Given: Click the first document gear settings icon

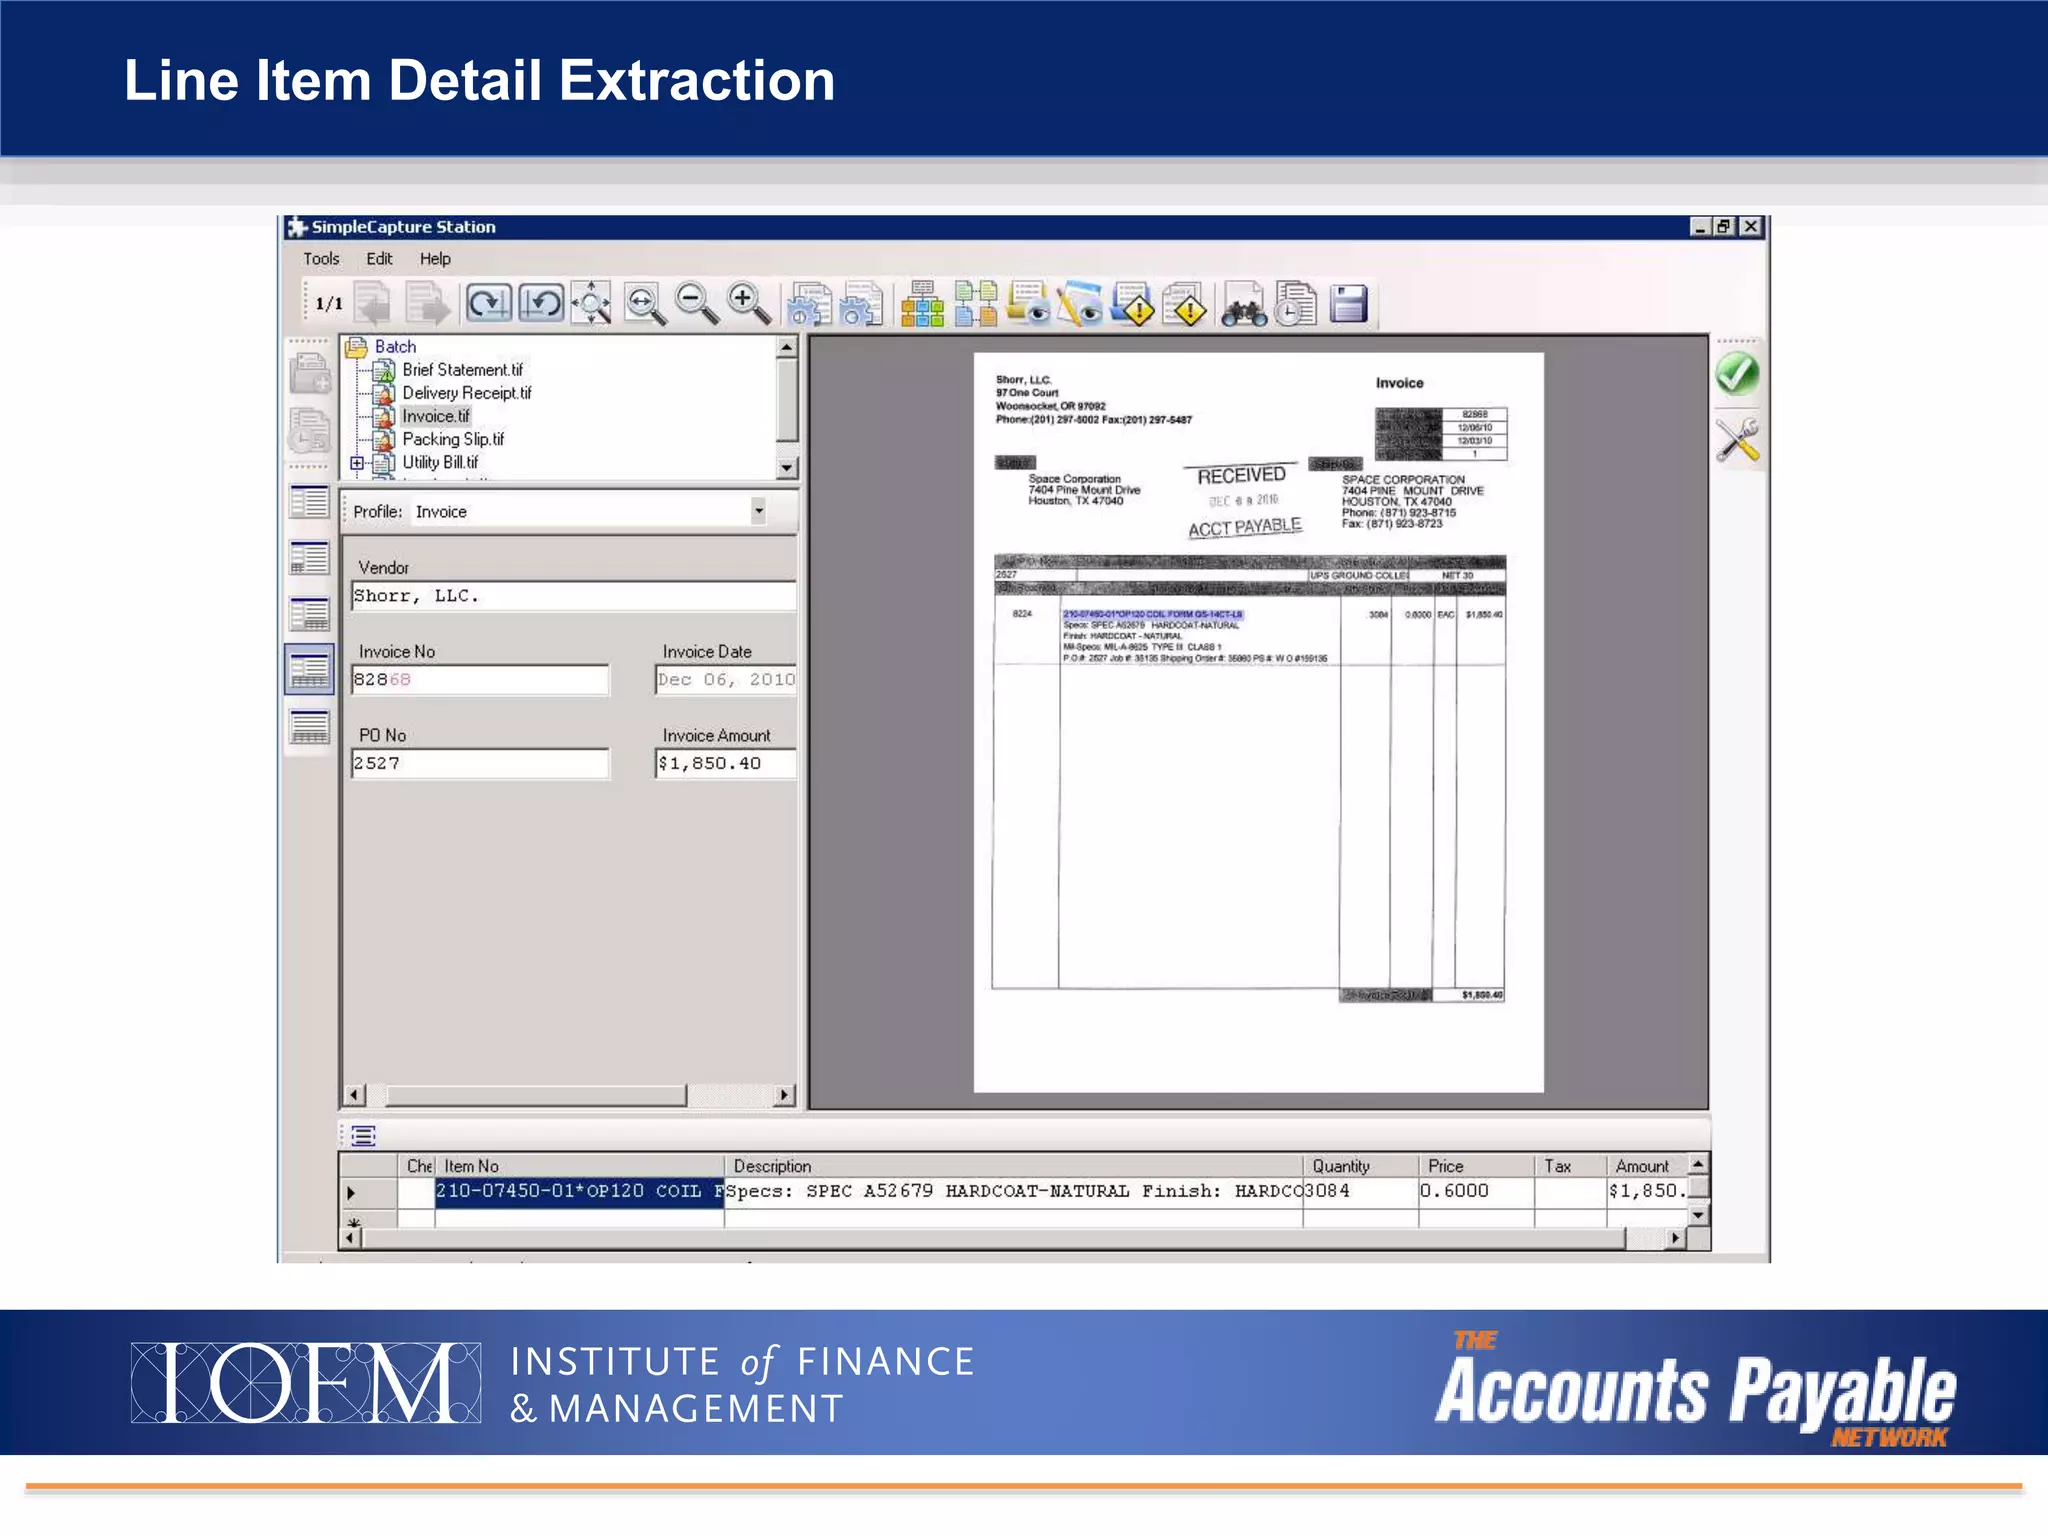Looking at the screenshot, I should (x=809, y=303).
